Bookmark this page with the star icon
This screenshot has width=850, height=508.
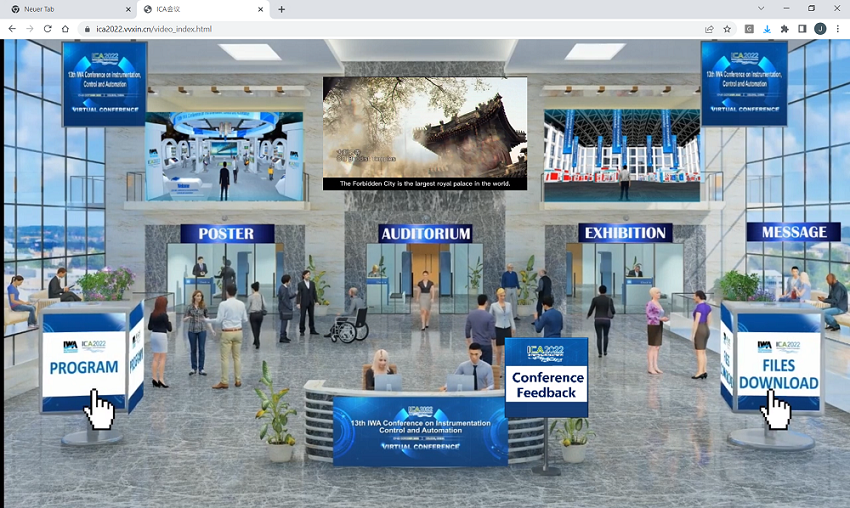(727, 29)
